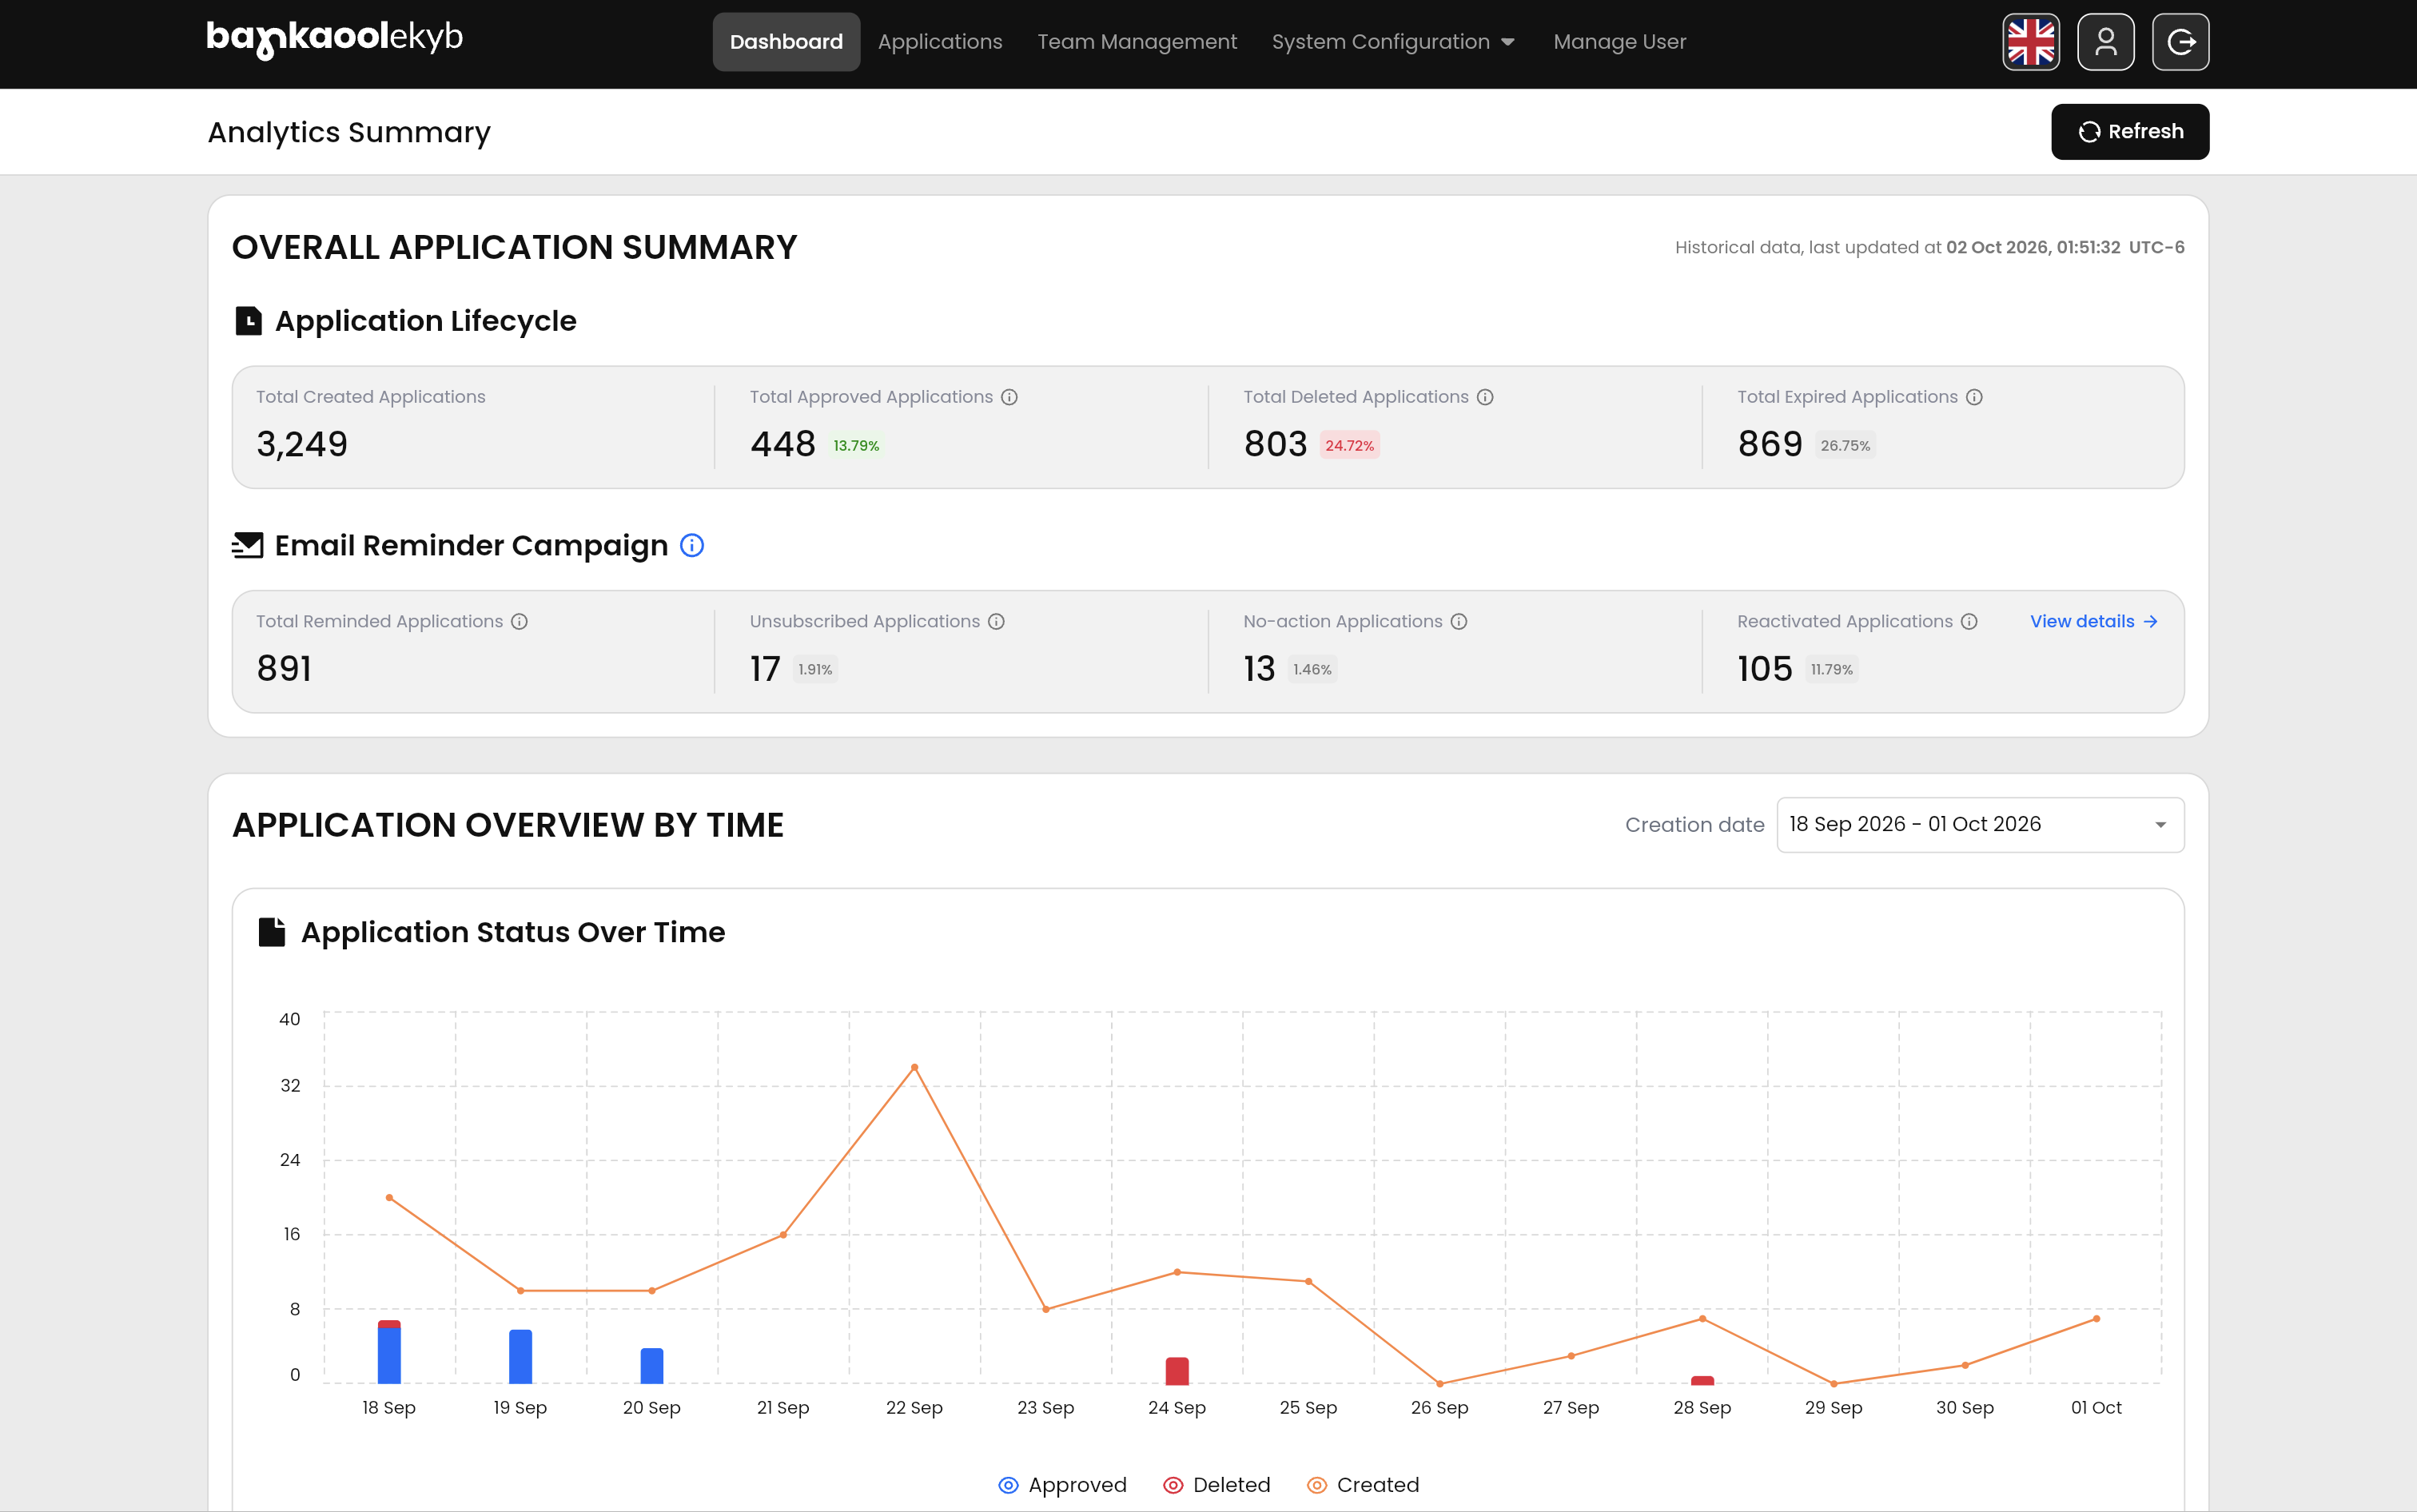
Task: Click the 20 Sep blue approved bar
Action: click(x=652, y=1366)
